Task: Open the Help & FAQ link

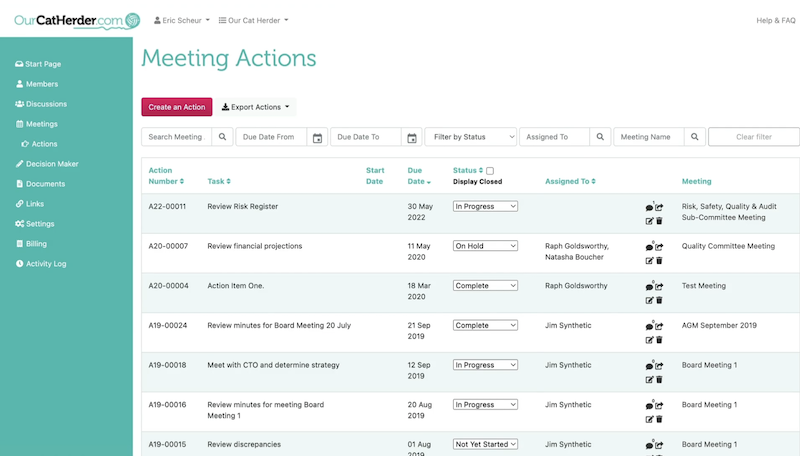Action: [776, 20]
